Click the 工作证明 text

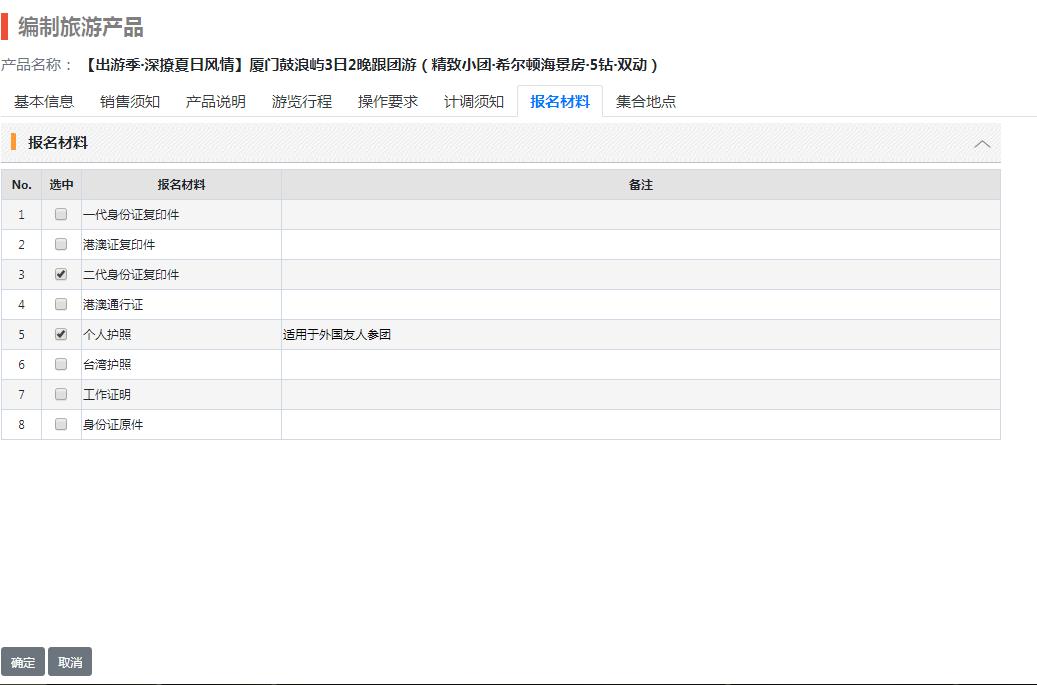(107, 395)
